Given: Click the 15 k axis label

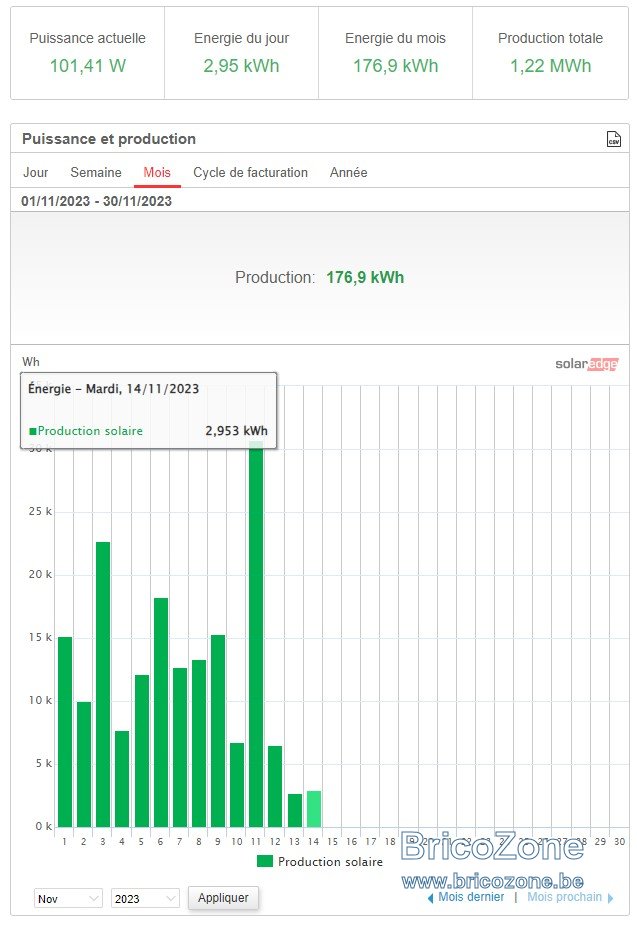Looking at the screenshot, I should [40, 637].
